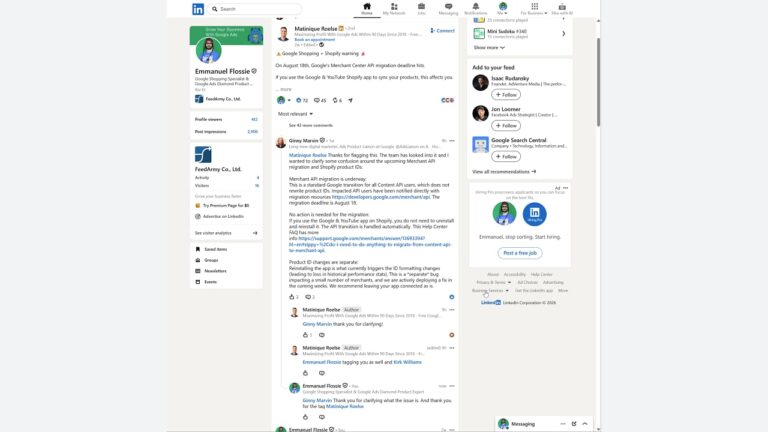
Task: Click Try Premium Page offer
Action: coord(222,206)
